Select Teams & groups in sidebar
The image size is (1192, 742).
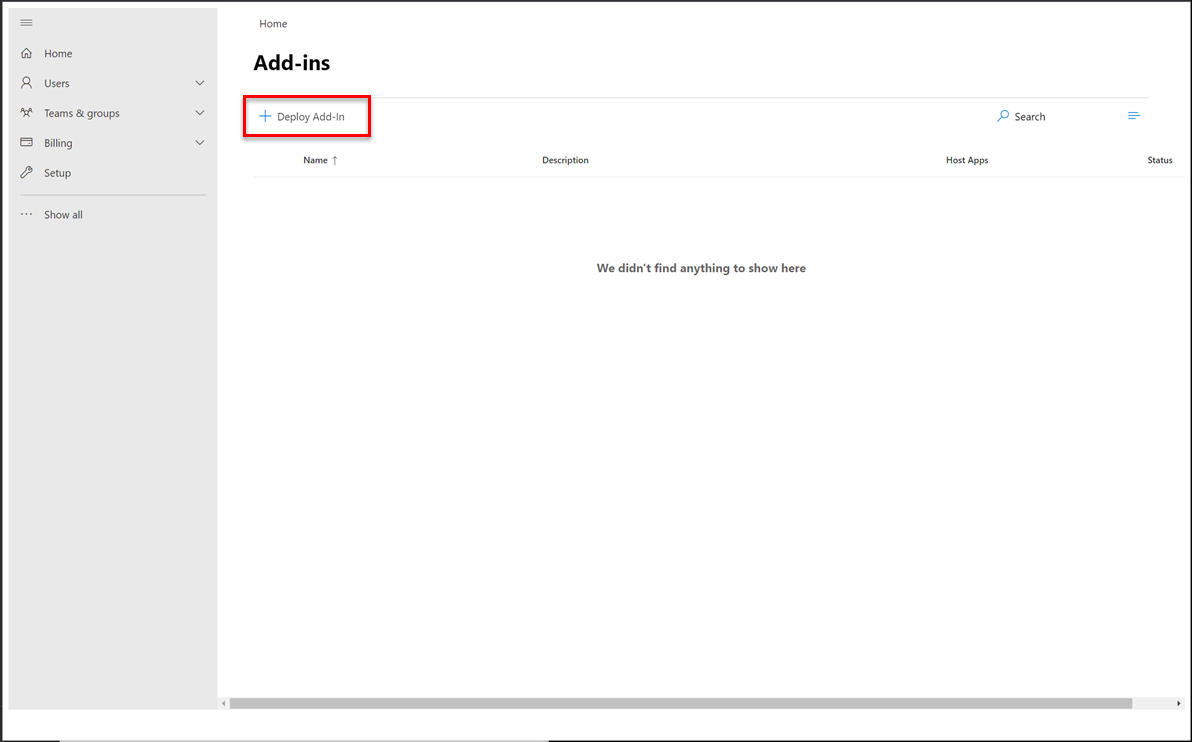point(82,113)
